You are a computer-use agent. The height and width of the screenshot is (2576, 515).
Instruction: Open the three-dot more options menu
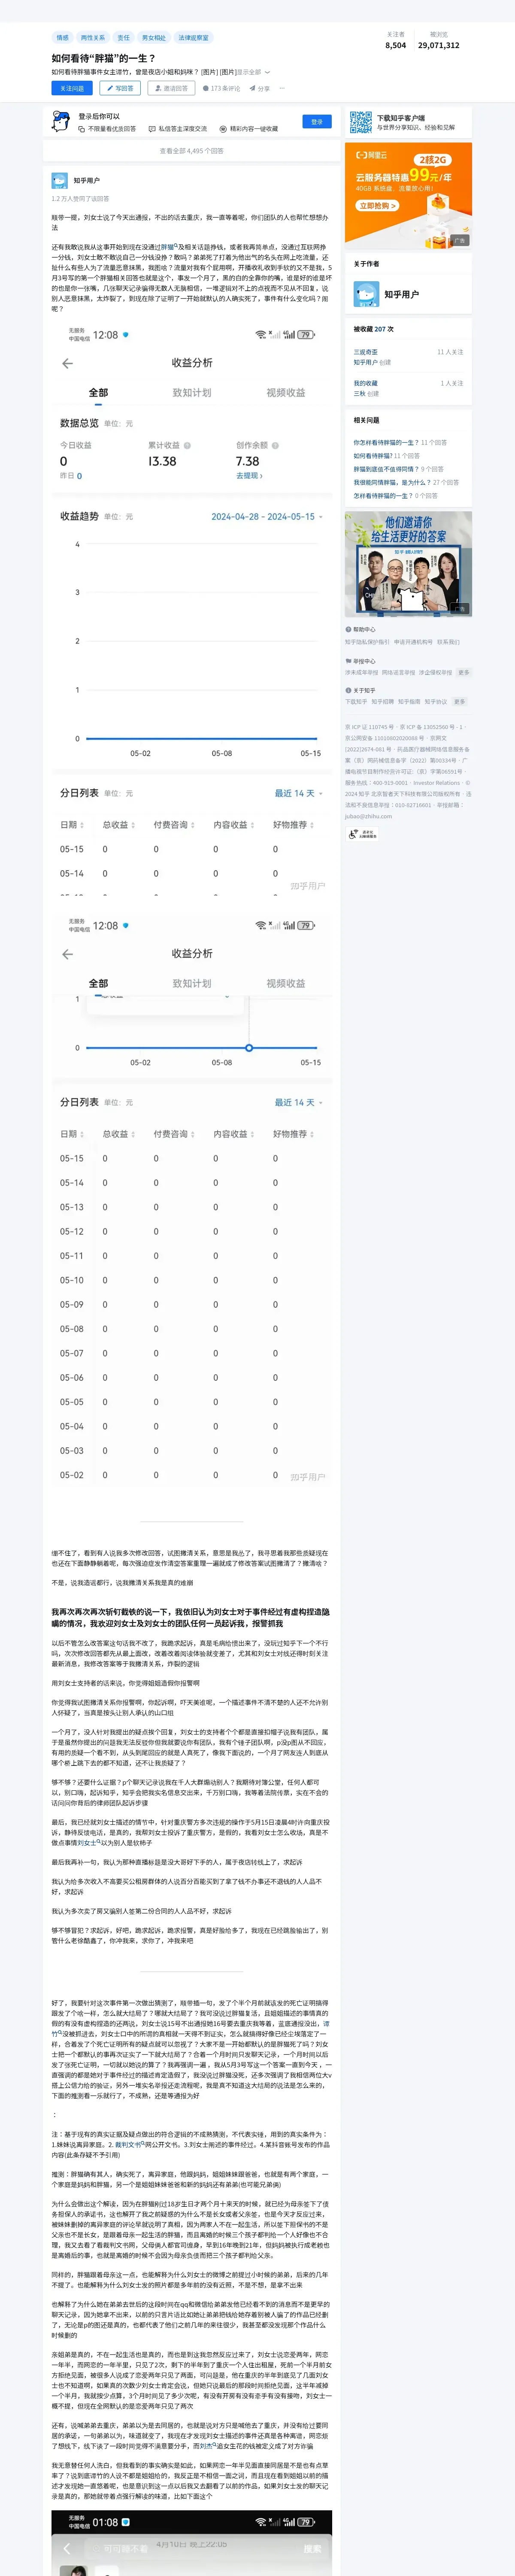coord(282,88)
